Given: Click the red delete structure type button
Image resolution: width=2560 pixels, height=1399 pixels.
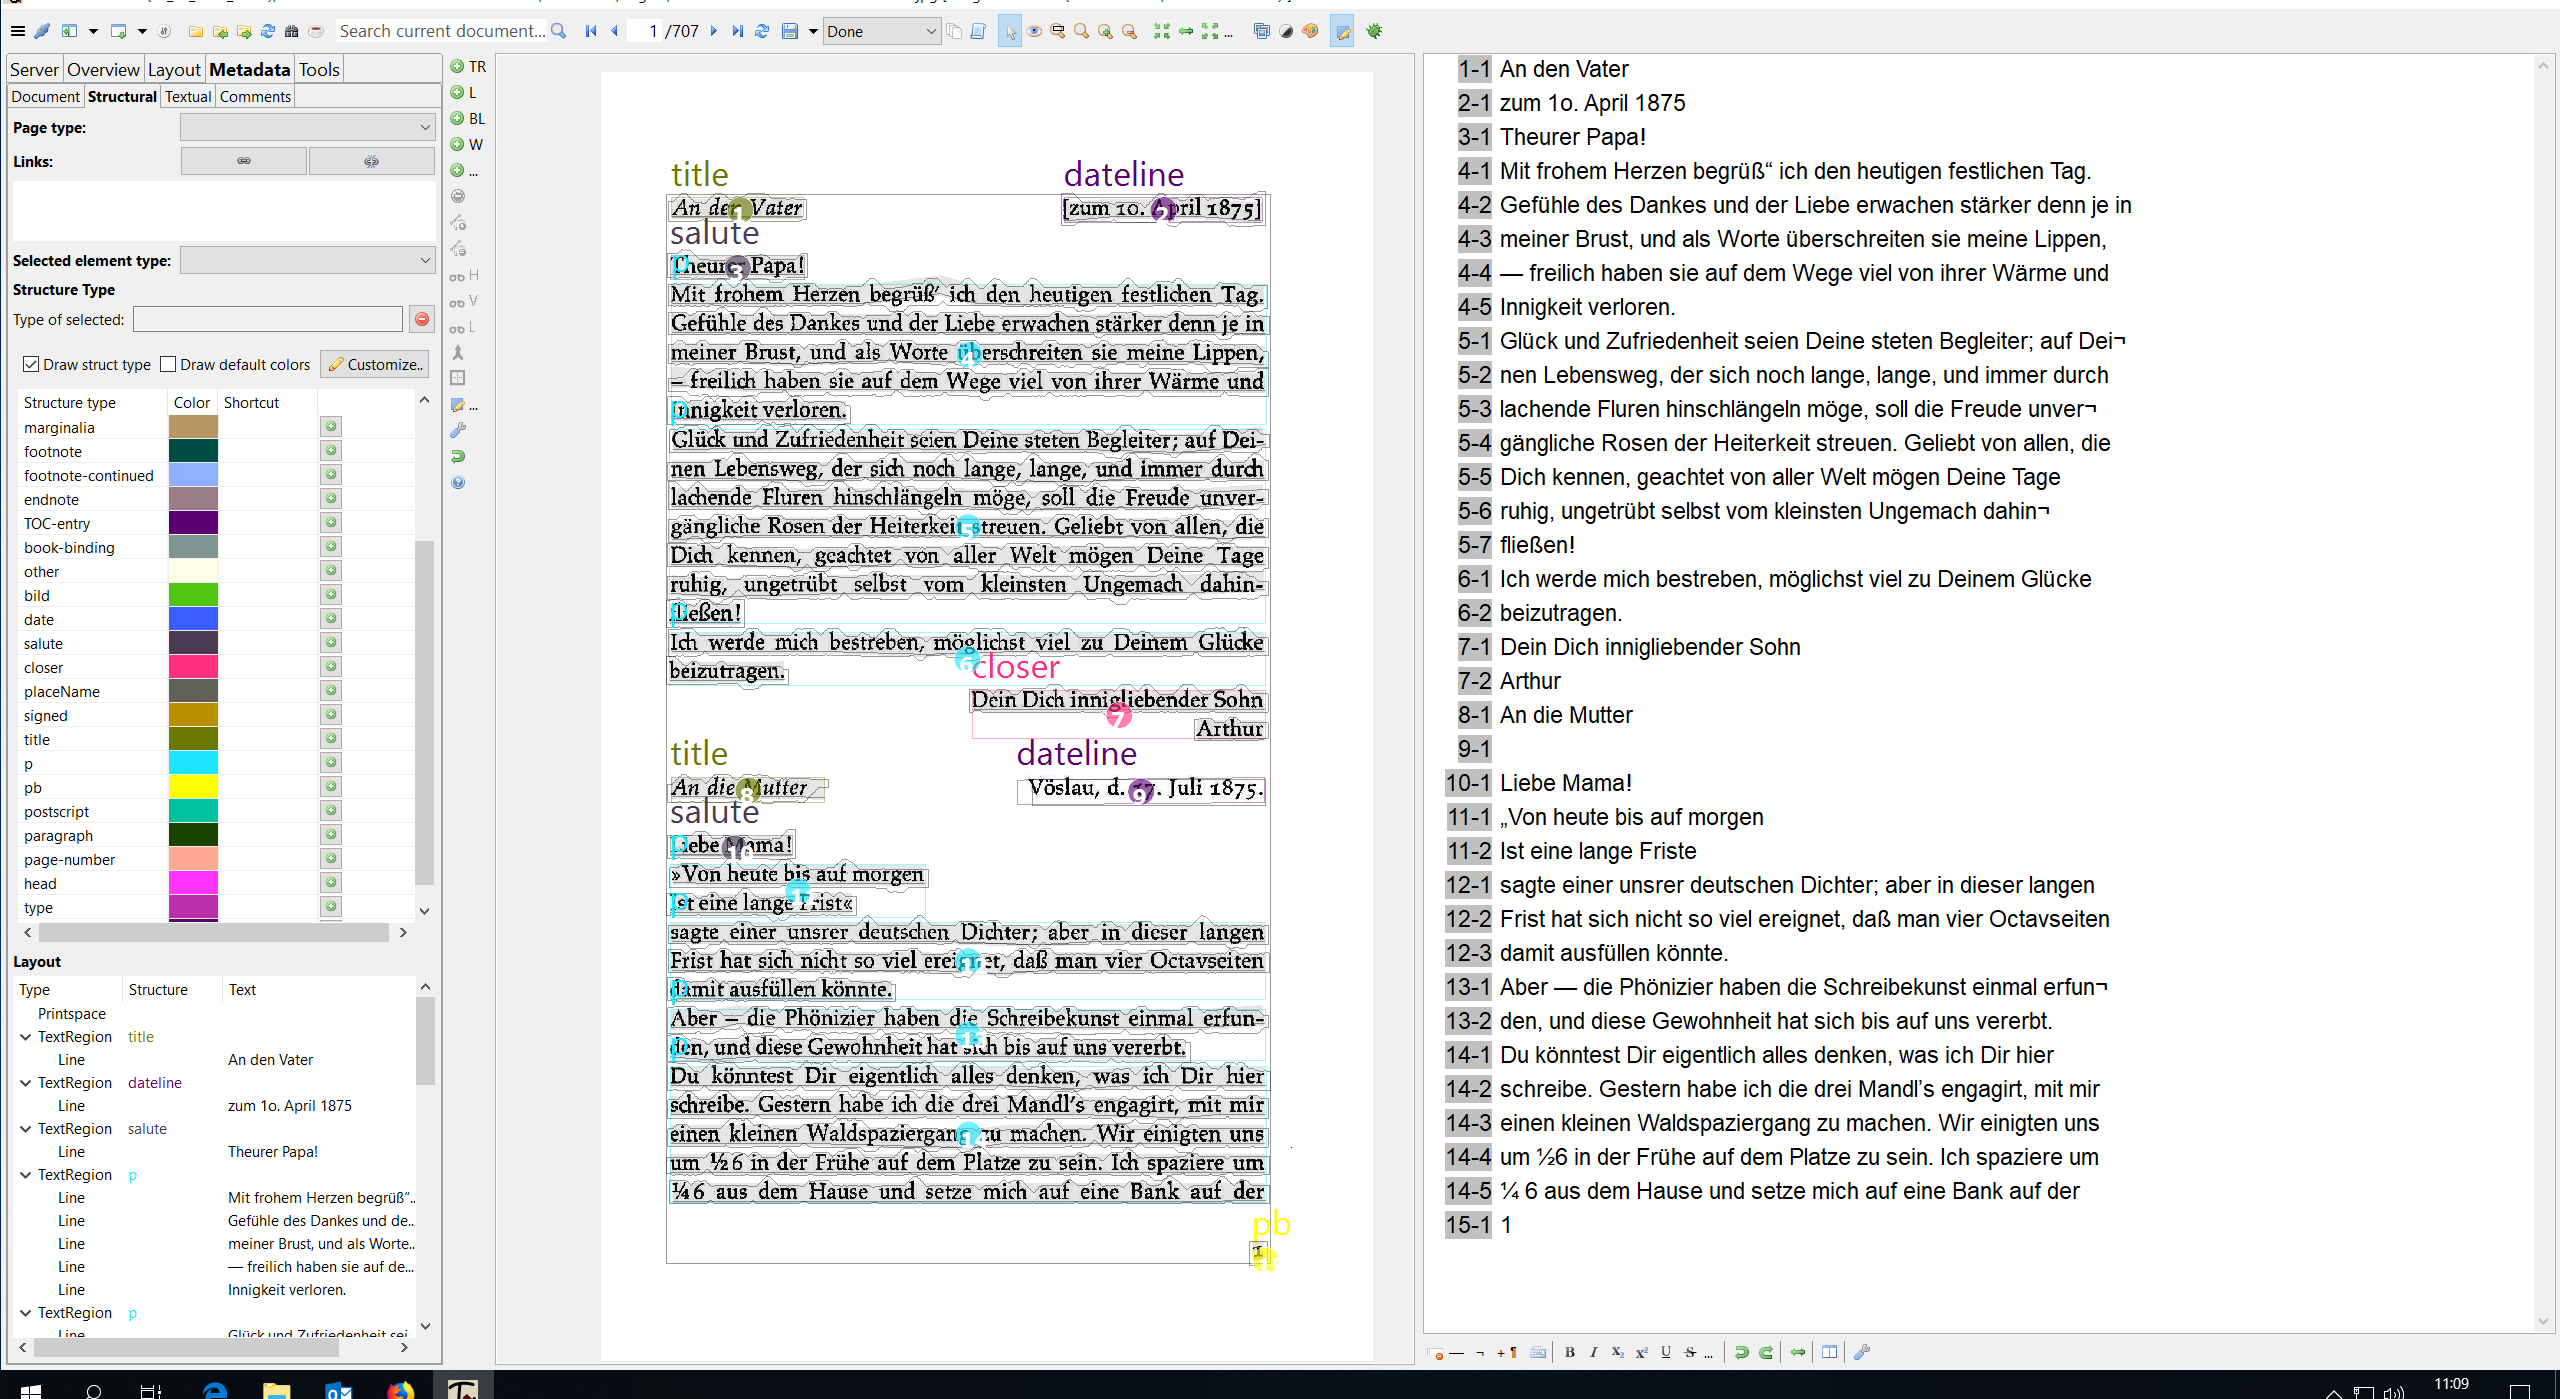Looking at the screenshot, I should (422, 319).
